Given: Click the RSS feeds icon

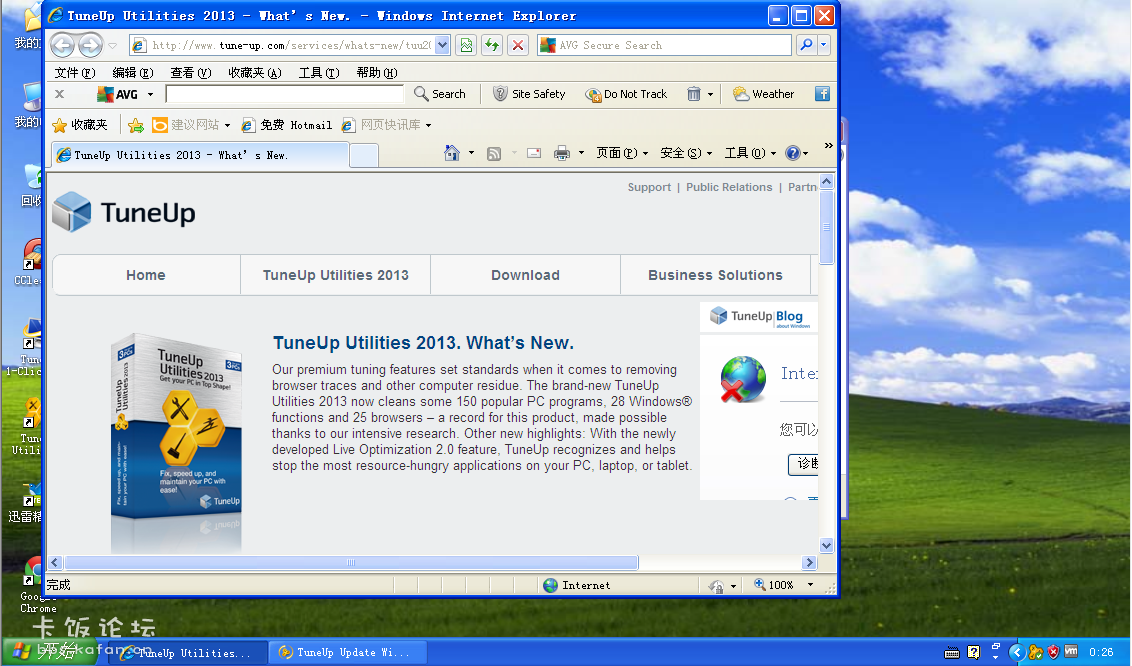Looking at the screenshot, I should pos(494,153).
